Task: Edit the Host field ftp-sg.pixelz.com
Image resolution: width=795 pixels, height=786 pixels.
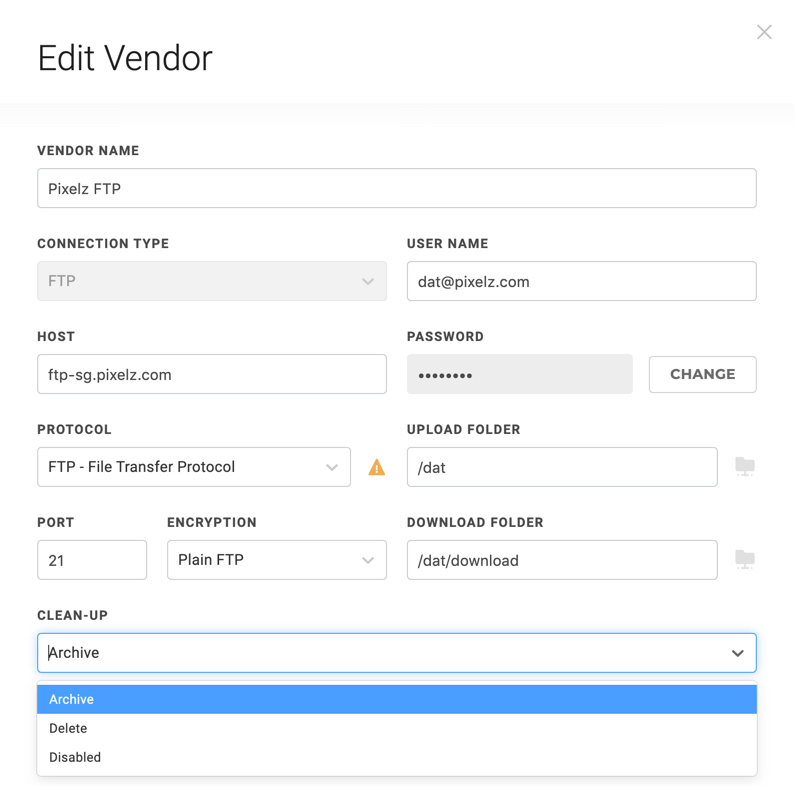Action: 211,374
